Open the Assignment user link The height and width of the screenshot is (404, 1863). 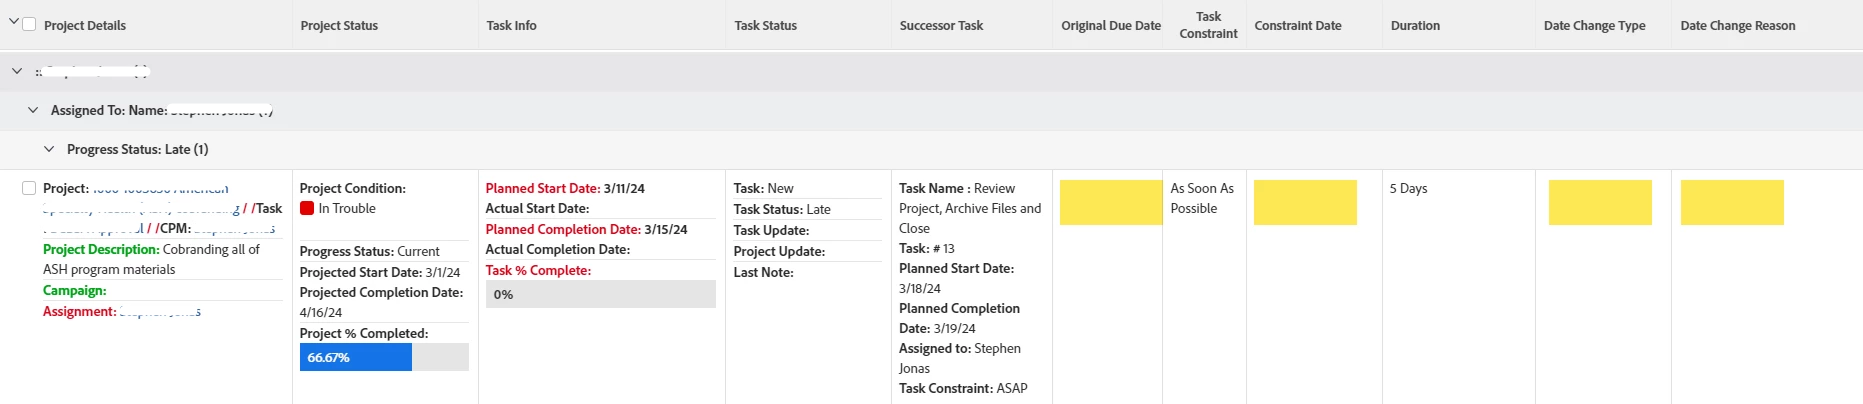pyautogui.click(x=160, y=312)
